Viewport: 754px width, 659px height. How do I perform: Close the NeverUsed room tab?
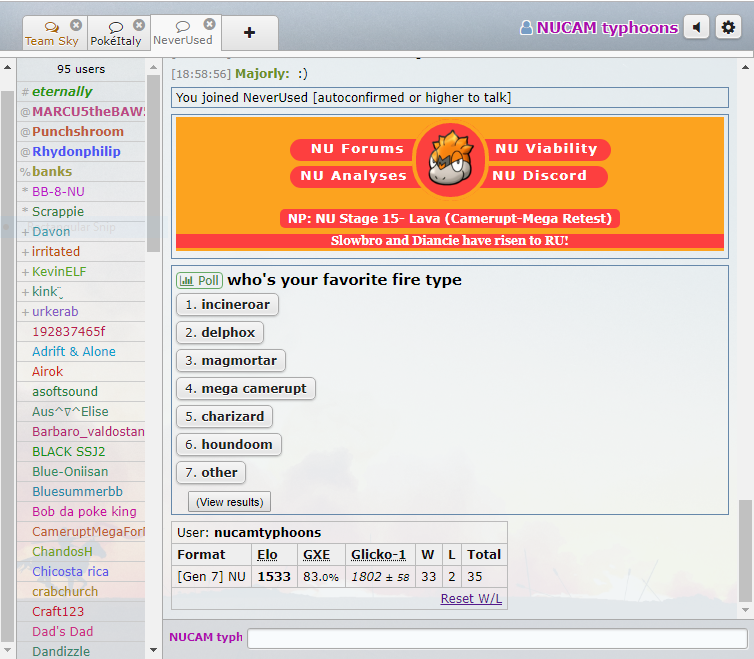tap(209, 24)
